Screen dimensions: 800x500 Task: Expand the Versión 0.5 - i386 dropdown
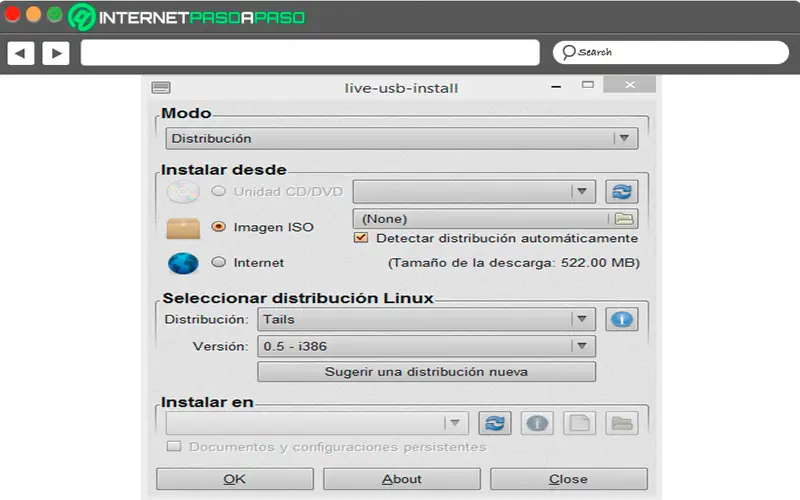tap(427, 346)
